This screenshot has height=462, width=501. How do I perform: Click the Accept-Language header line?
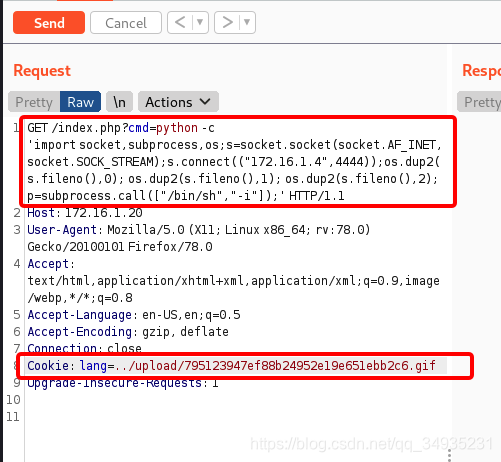134,315
